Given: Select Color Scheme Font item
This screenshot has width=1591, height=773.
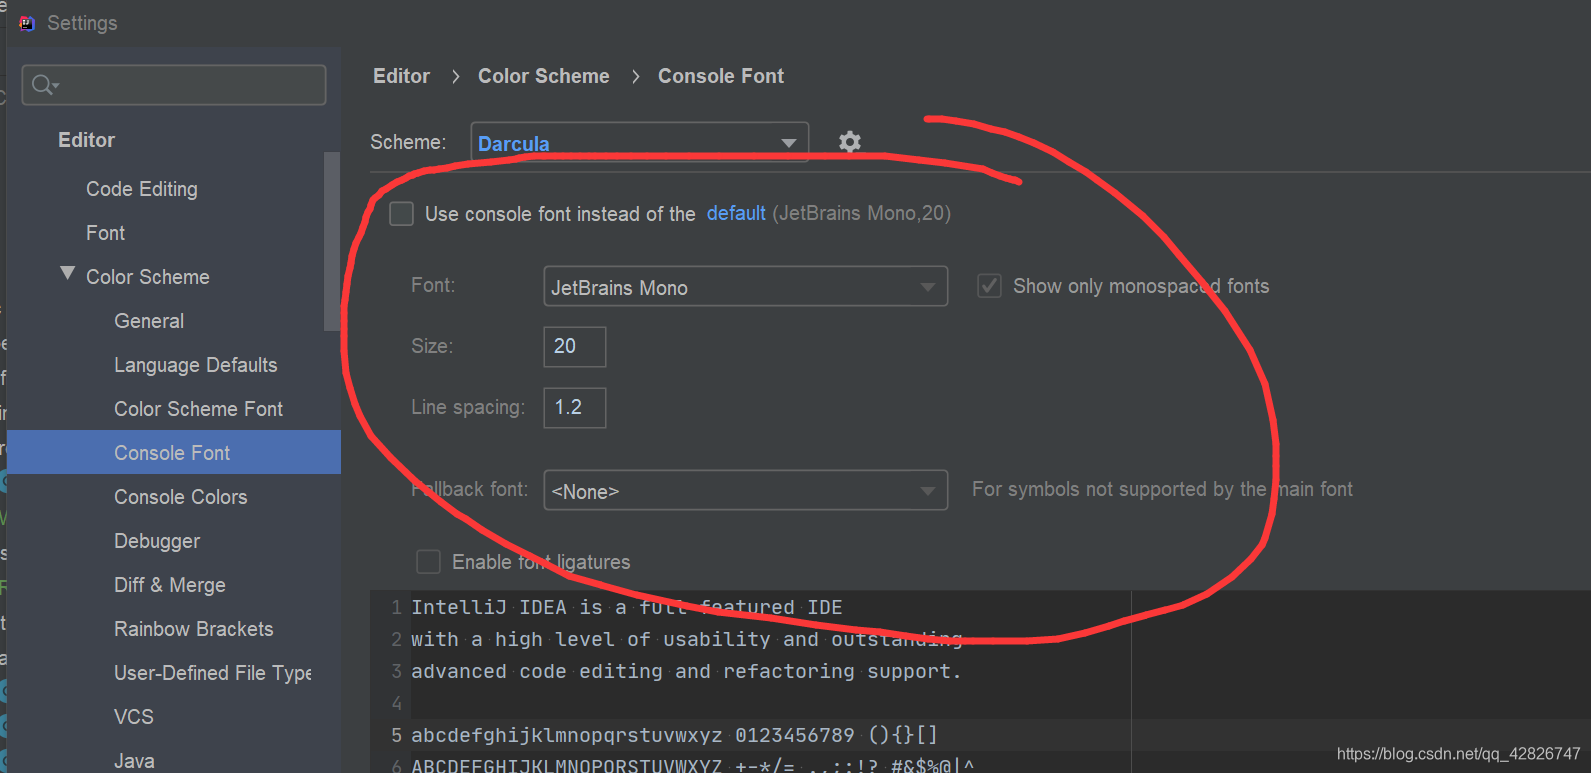Looking at the screenshot, I should tap(199, 409).
